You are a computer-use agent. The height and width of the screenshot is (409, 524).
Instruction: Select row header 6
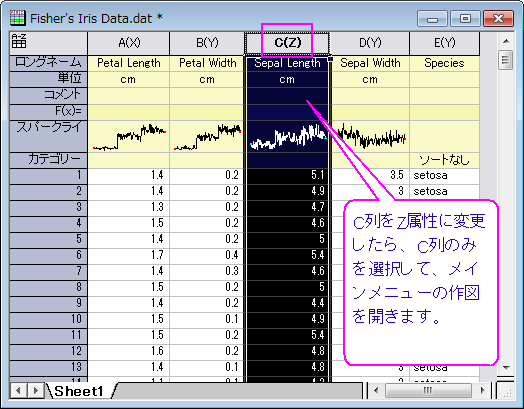click(x=48, y=255)
